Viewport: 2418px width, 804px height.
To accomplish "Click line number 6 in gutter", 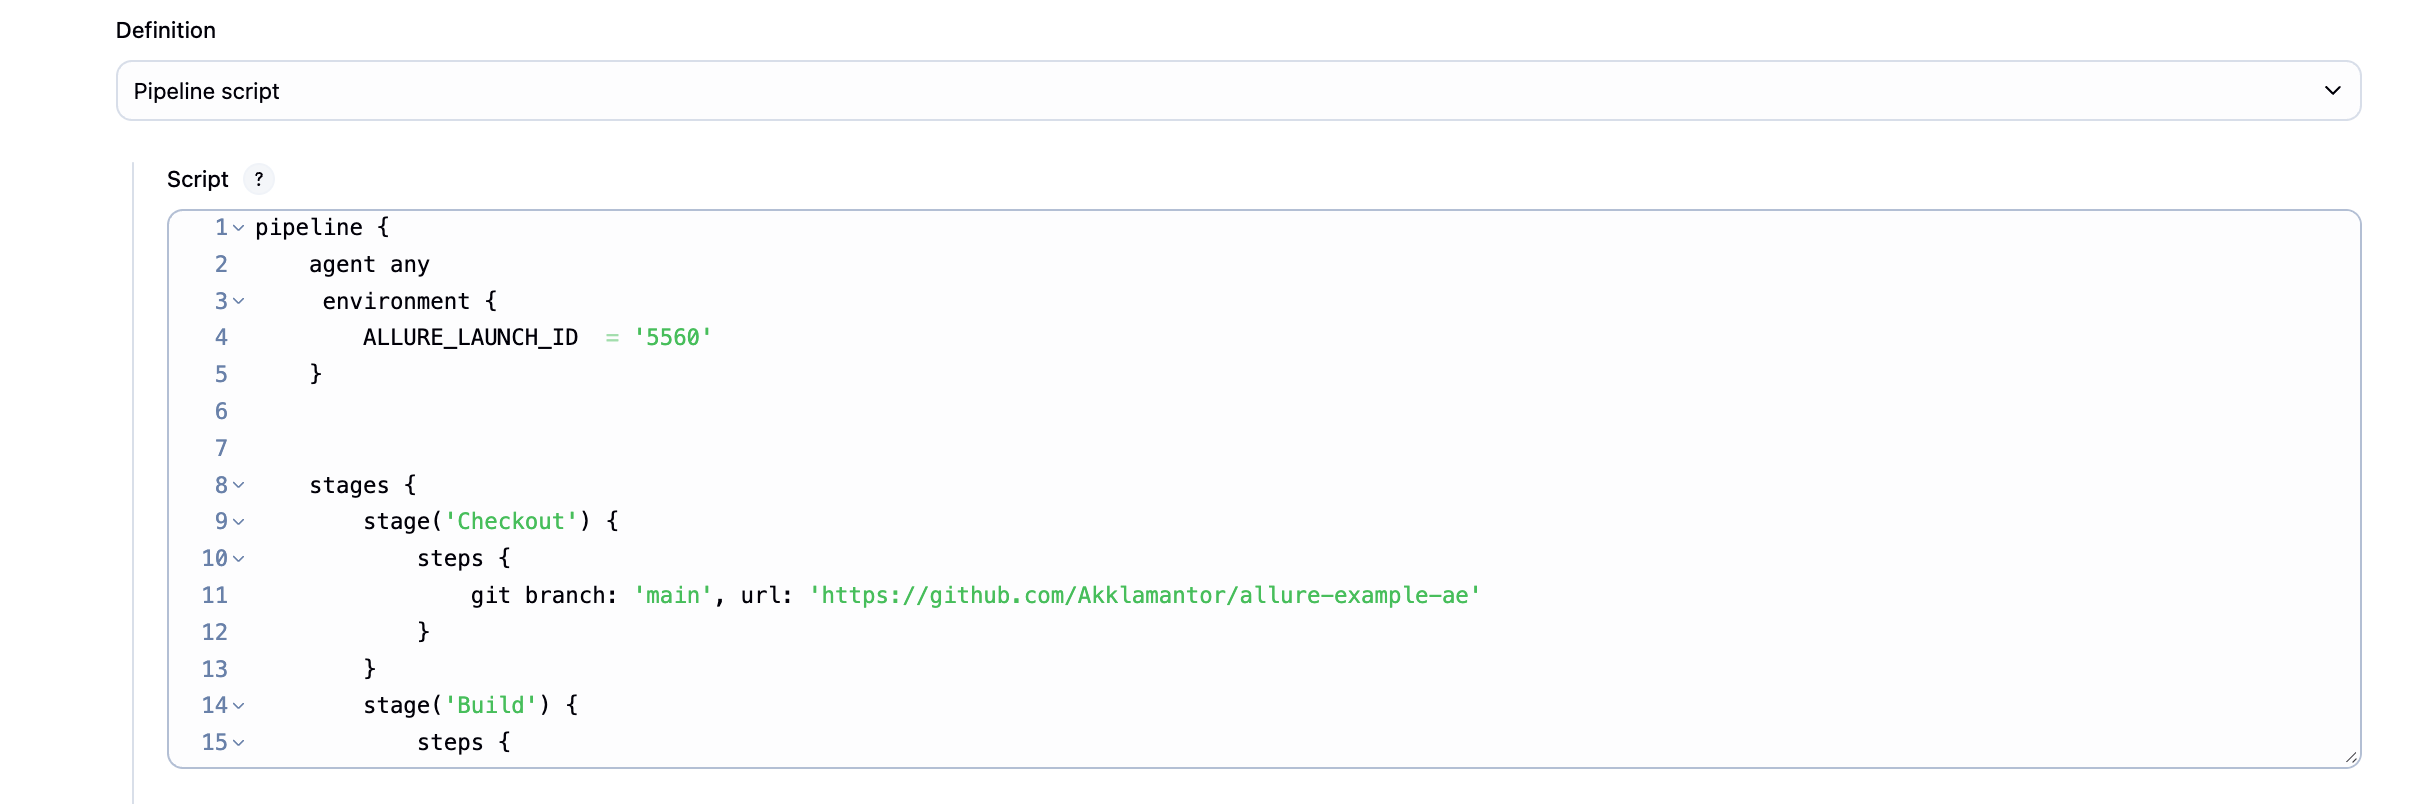I will click(221, 412).
